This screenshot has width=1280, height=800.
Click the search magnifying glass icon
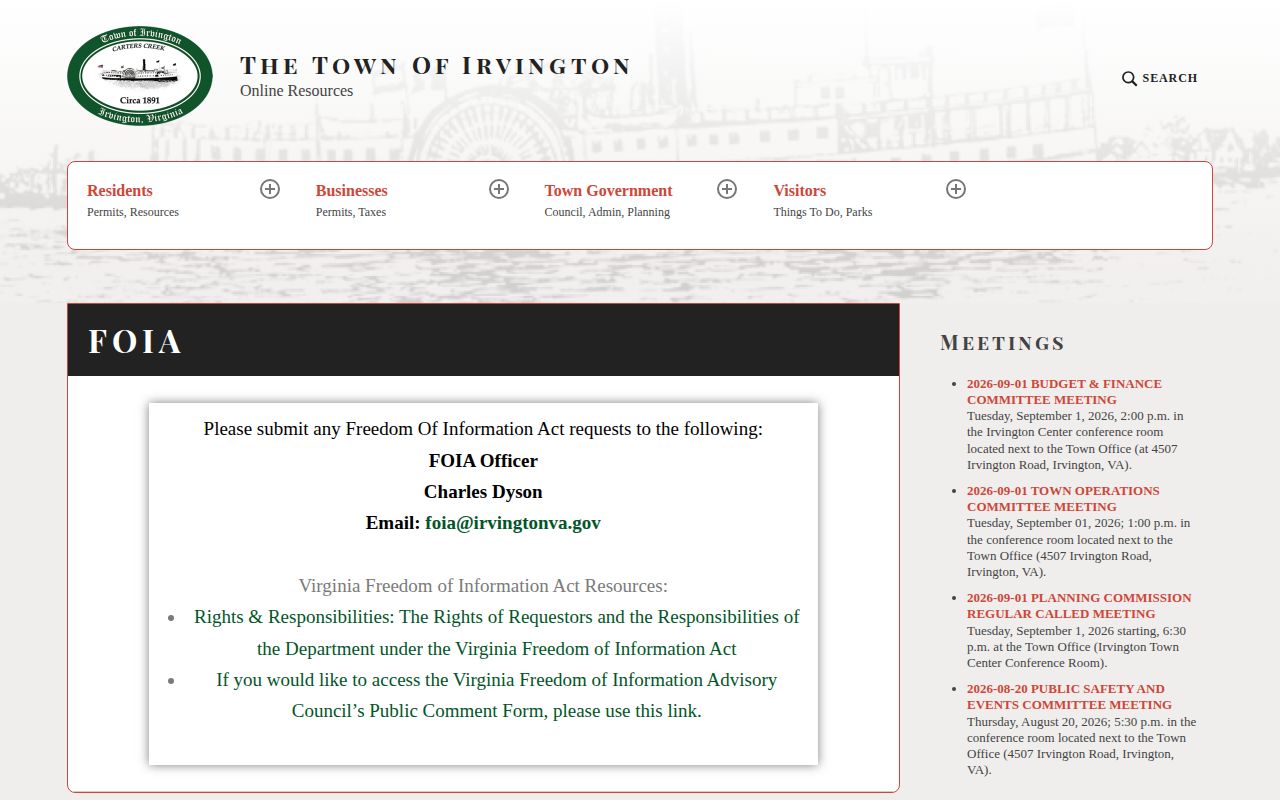point(1129,78)
